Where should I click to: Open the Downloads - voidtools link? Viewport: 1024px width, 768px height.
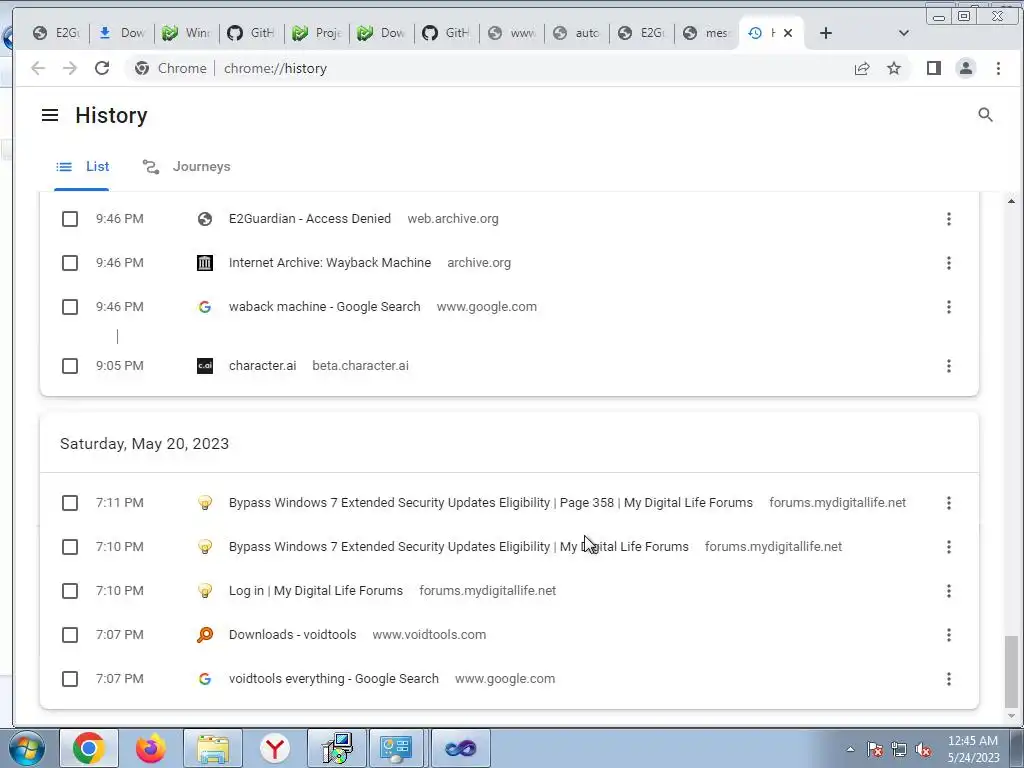pyautogui.click(x=293, y=635)
